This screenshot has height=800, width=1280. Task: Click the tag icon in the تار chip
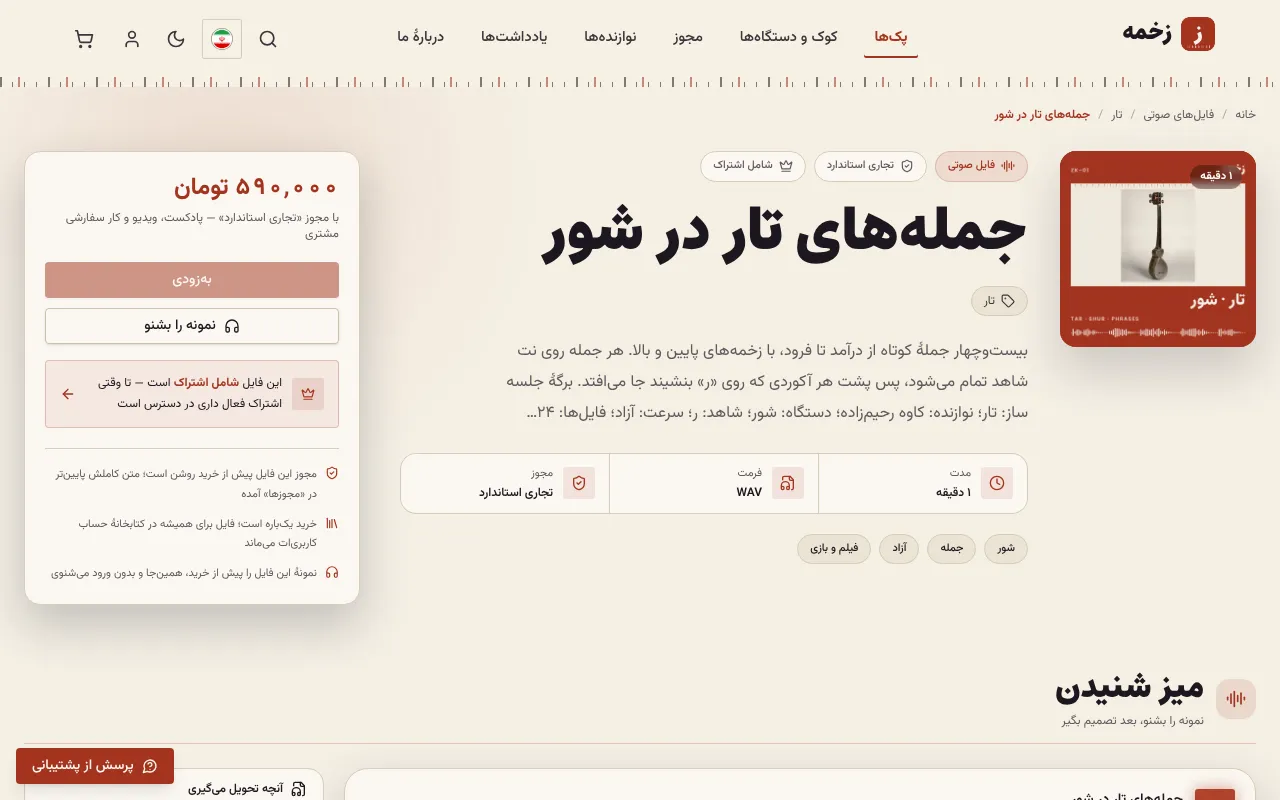(x=1008, y=301)
